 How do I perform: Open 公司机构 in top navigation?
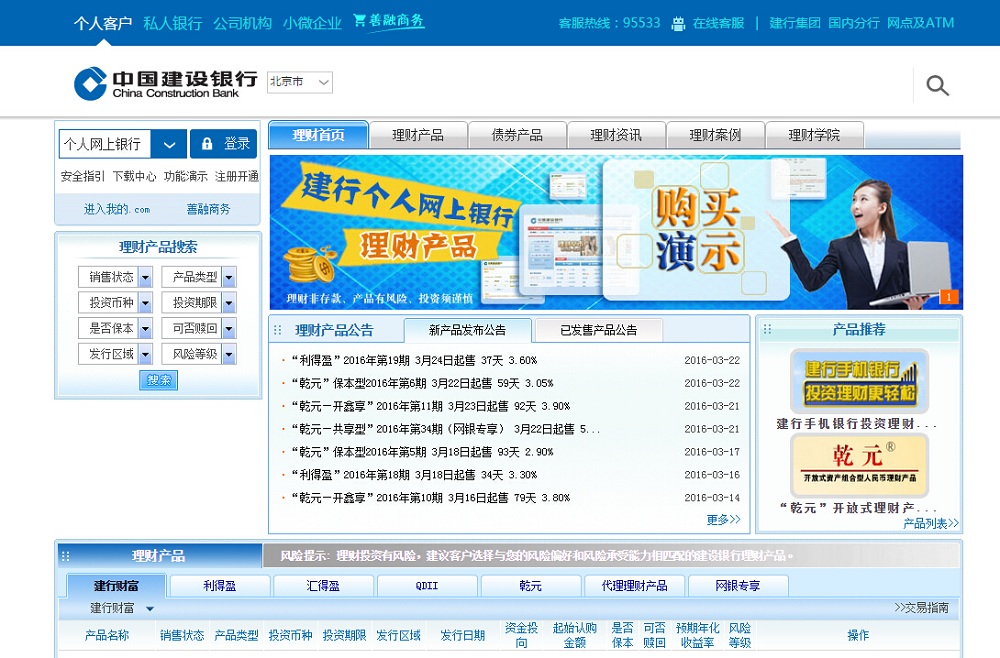coord(242,24)
